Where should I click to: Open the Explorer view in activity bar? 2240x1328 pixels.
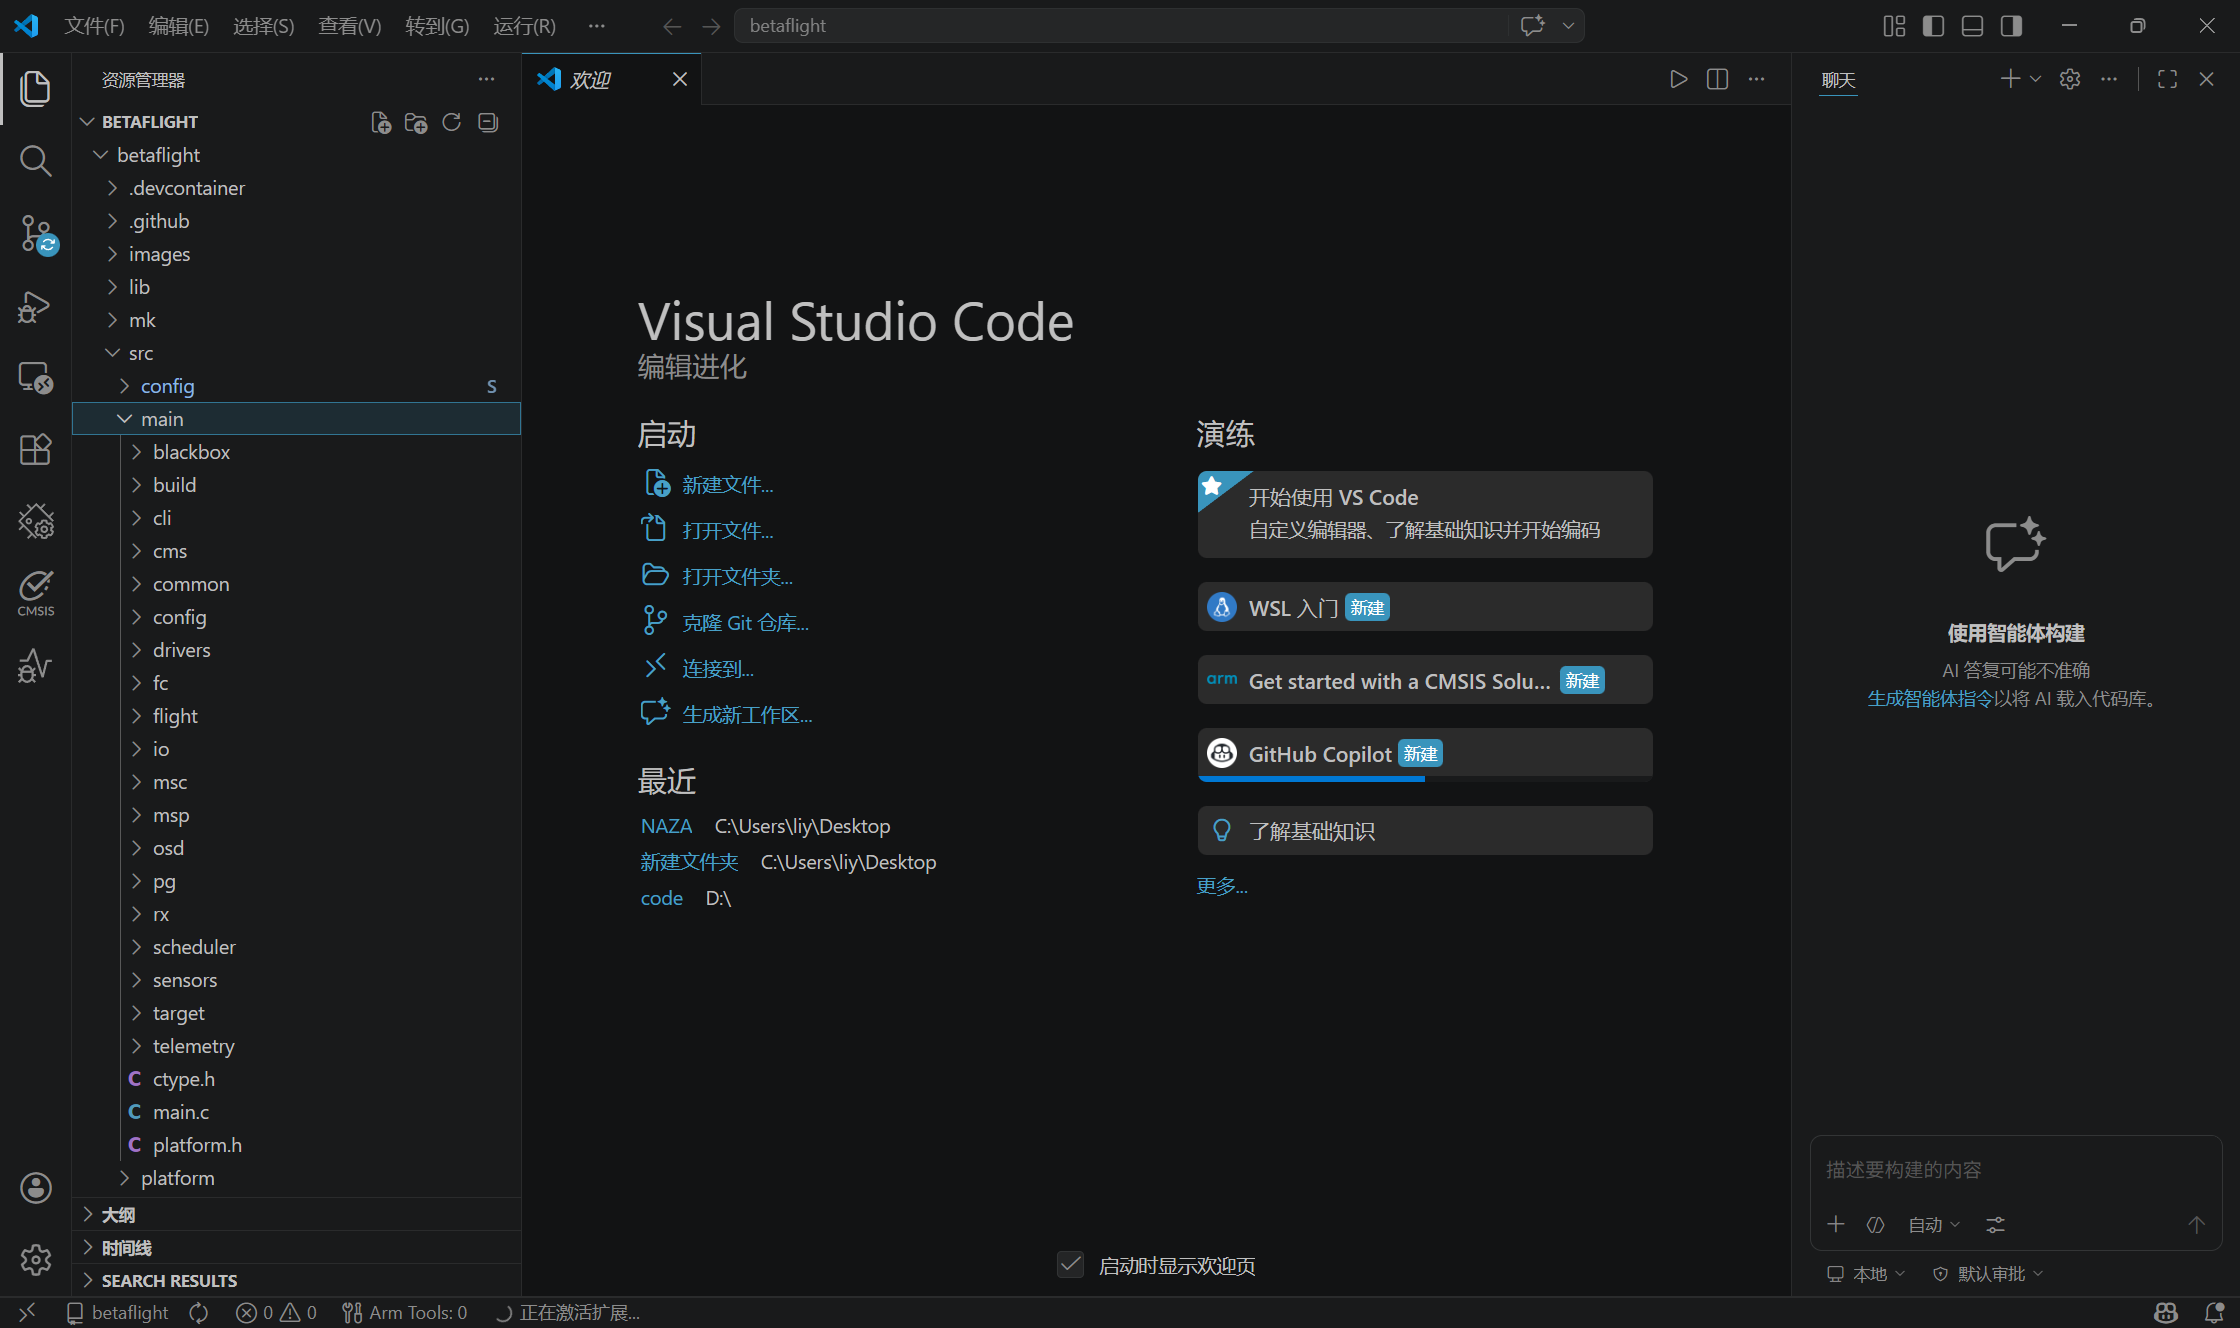tap(35, 88)
